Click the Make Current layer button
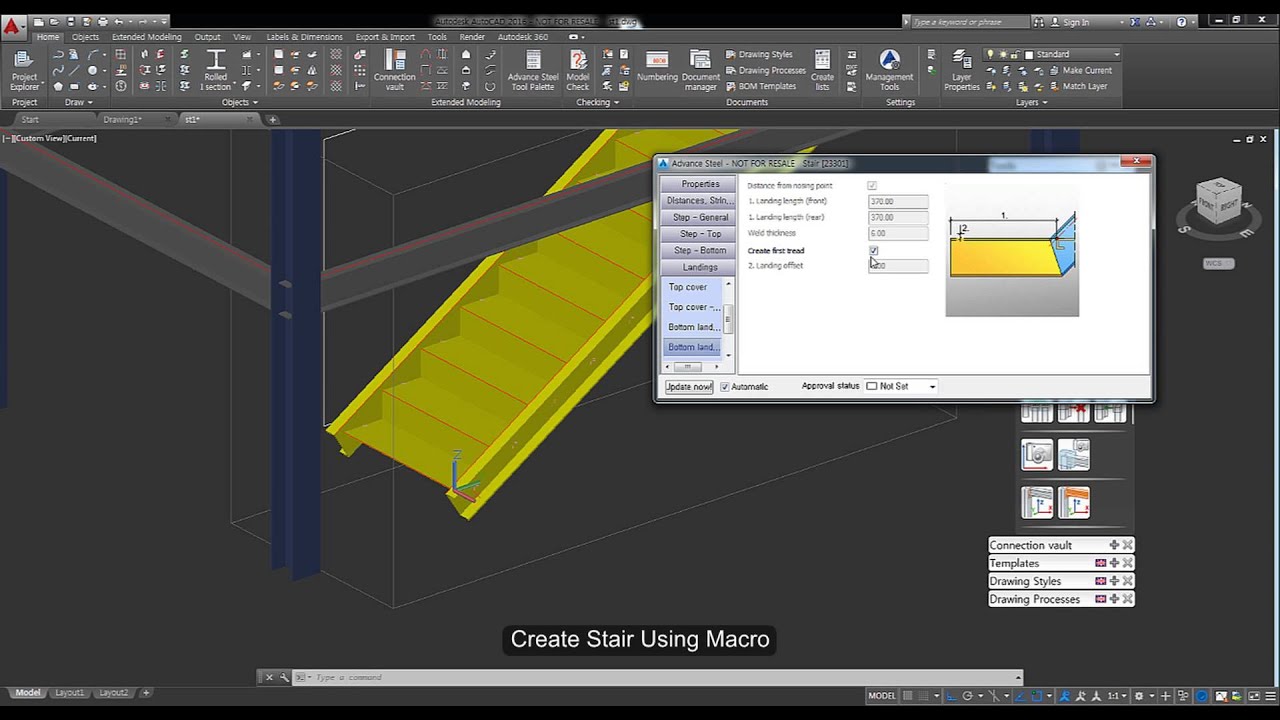The image size is (1280, 720). 1079,70
